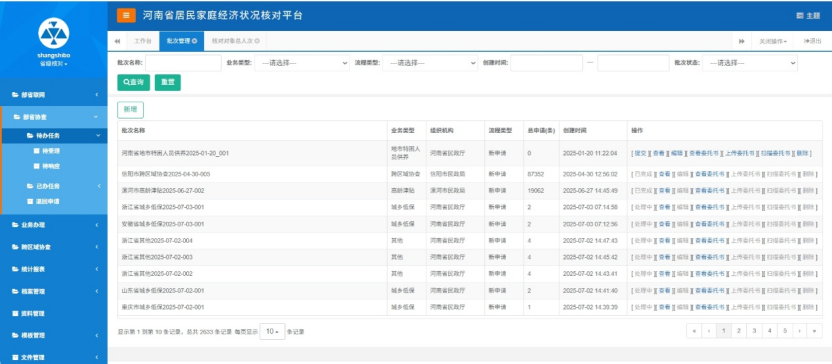832x364 pixels.
Task: Click 查看 in 重庆市城乡低保 row
Action: (x=664, y=307)
